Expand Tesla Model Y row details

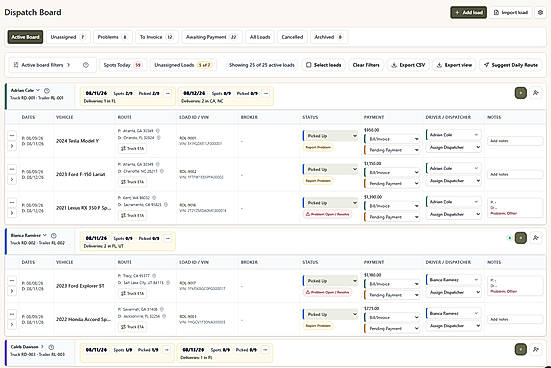coord(12,146)
